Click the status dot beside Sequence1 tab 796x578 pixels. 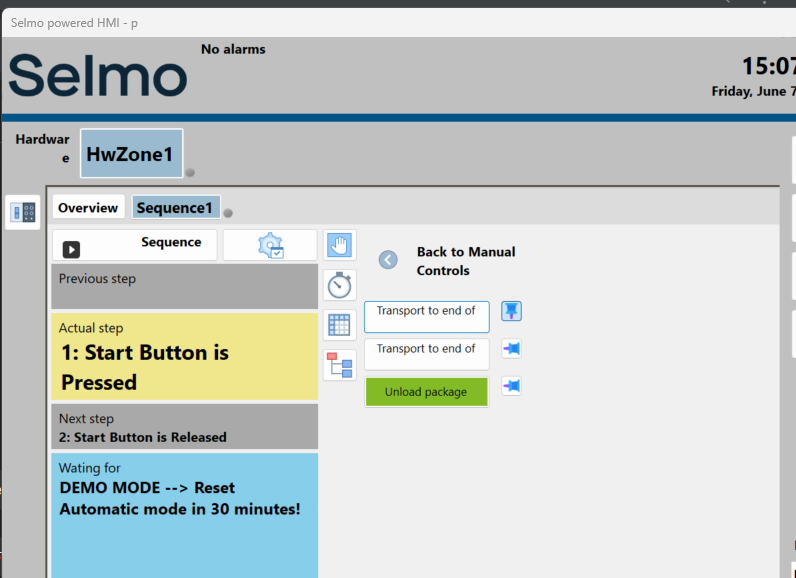point(228,213)
